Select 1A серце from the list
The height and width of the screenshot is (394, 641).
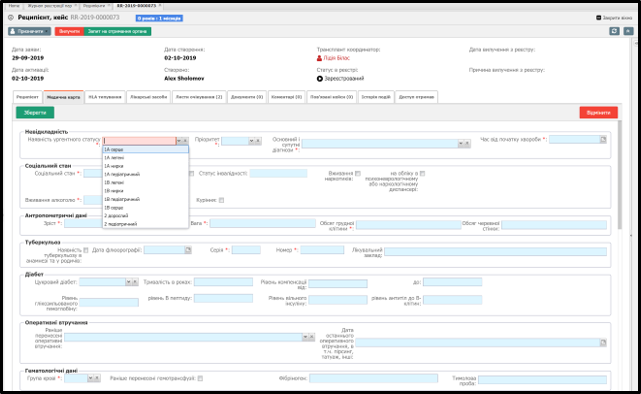(146, 150)
